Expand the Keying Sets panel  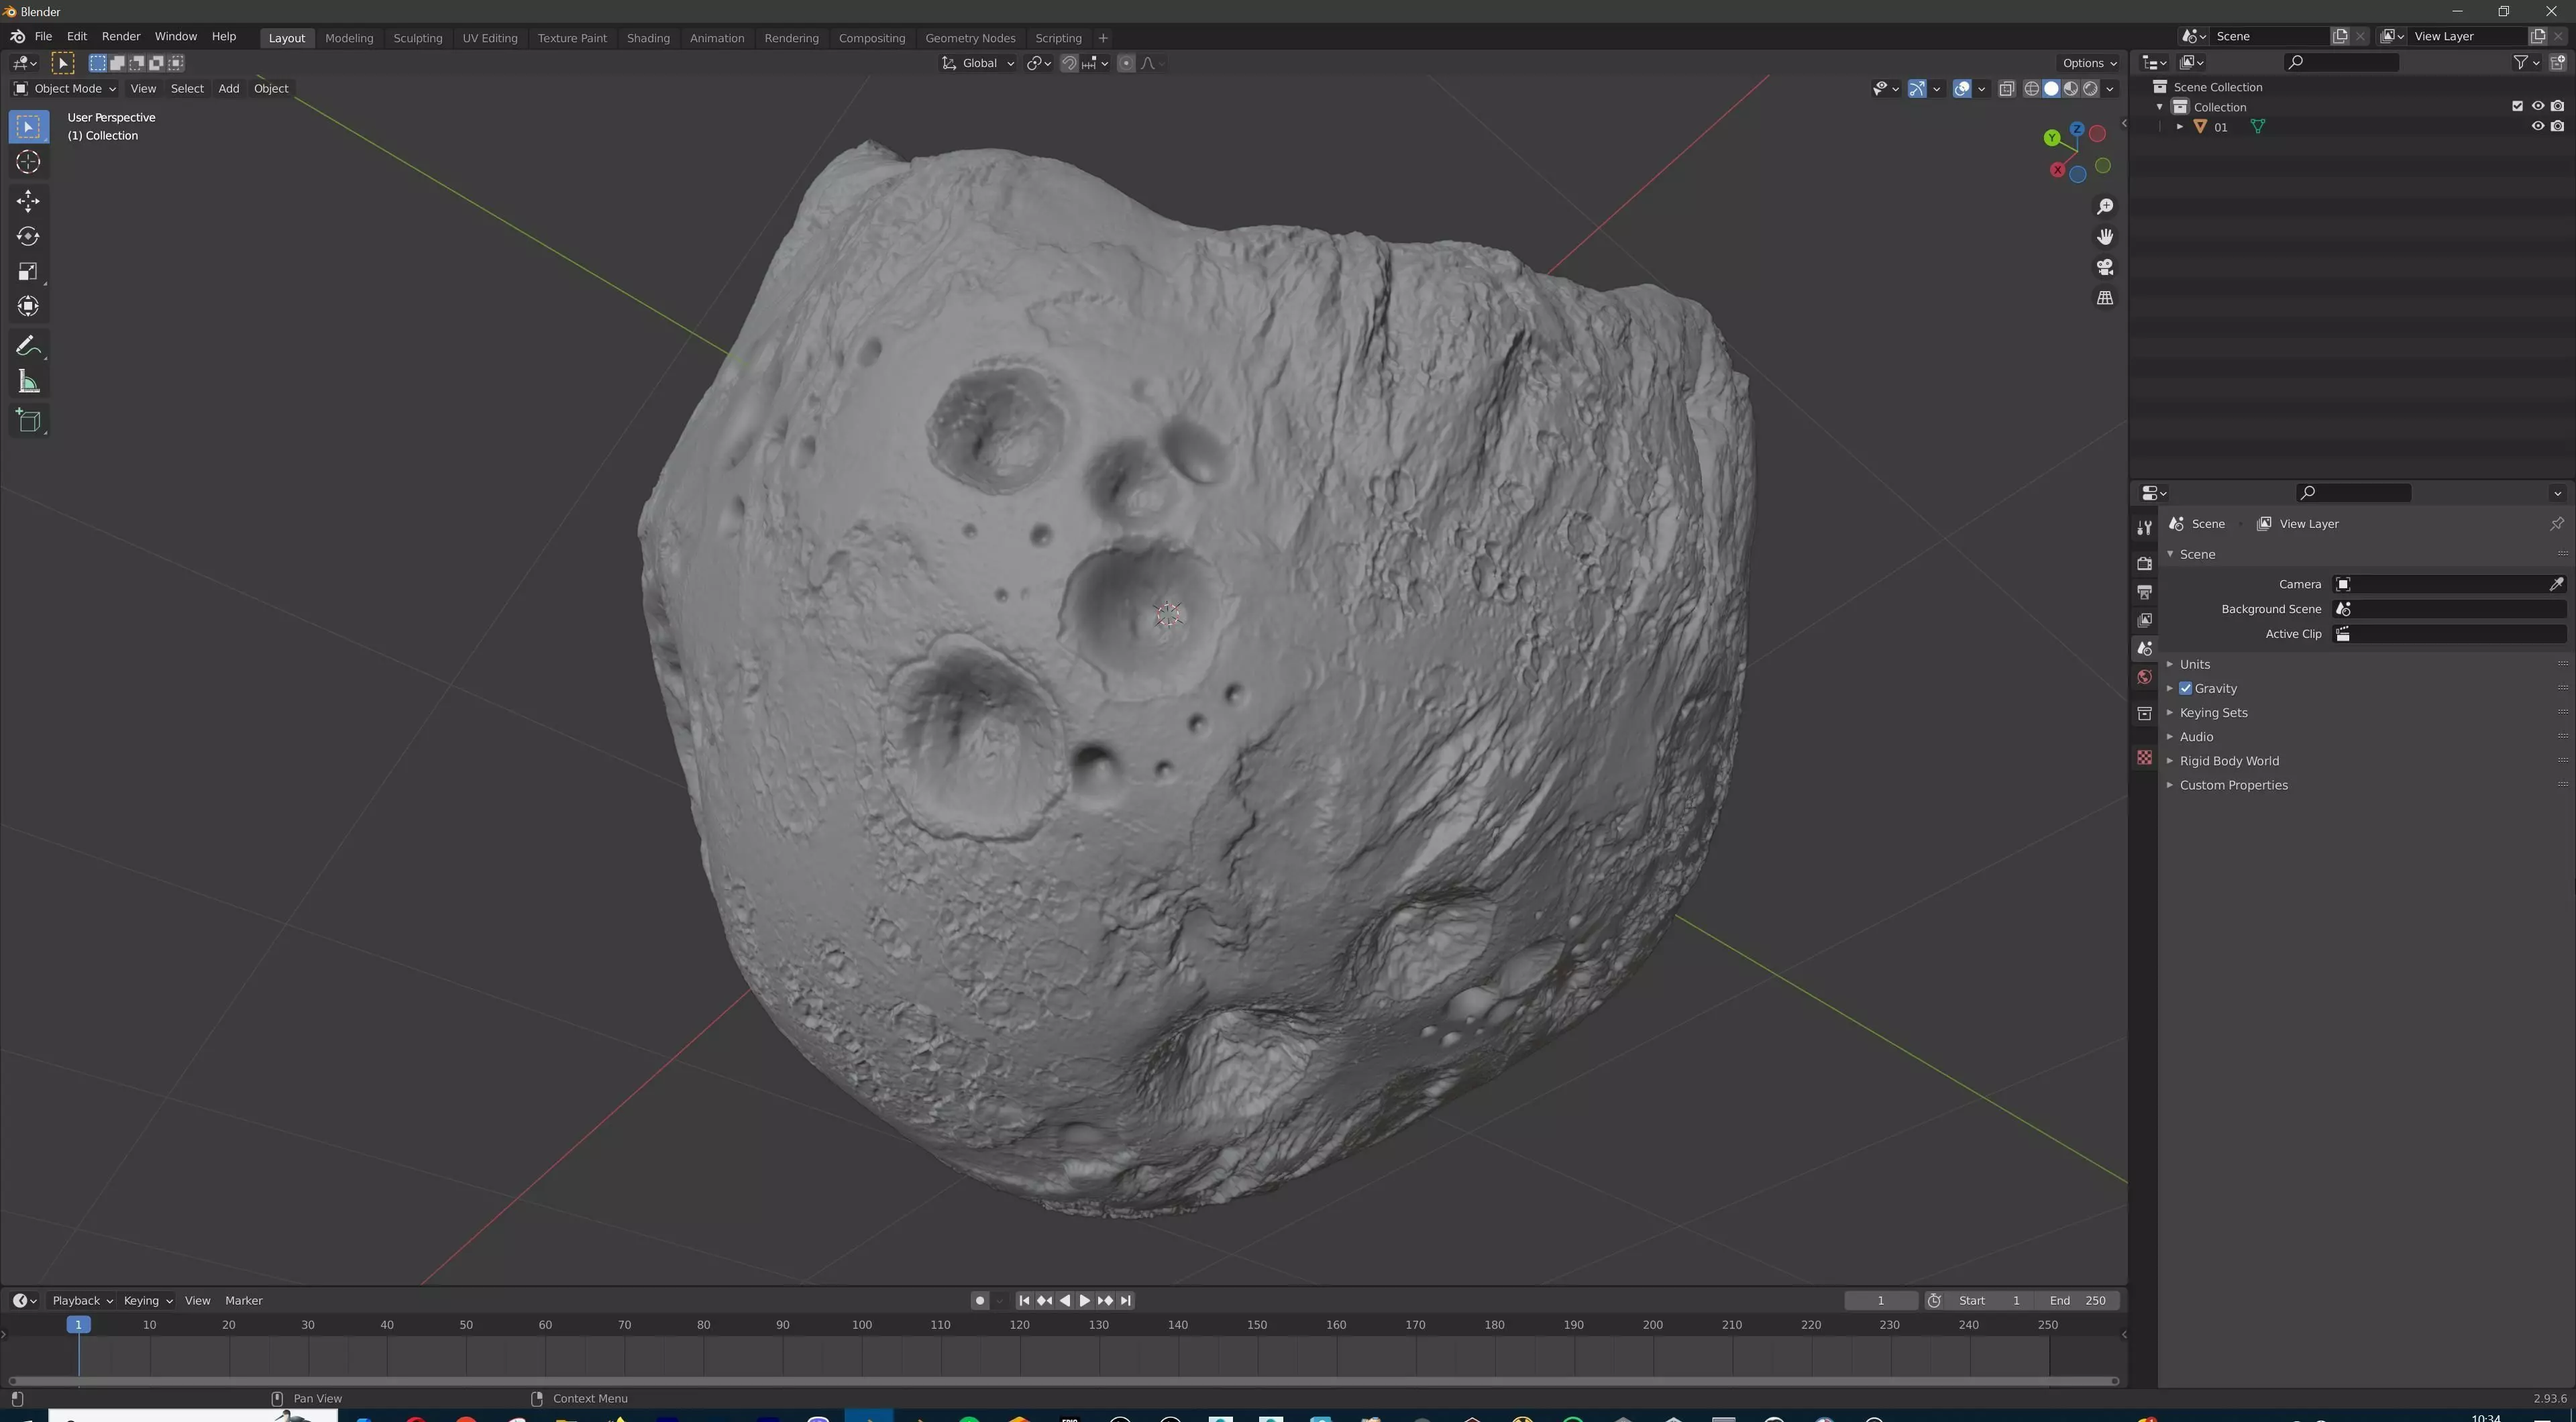pyautogui.click(x=2213, y=712)
